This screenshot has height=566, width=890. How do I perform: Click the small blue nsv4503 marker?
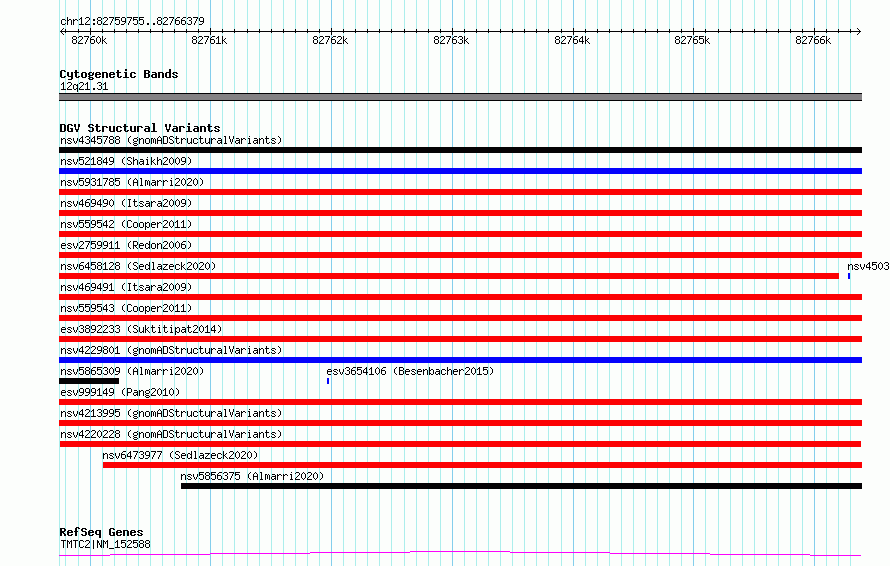(849, 276)
